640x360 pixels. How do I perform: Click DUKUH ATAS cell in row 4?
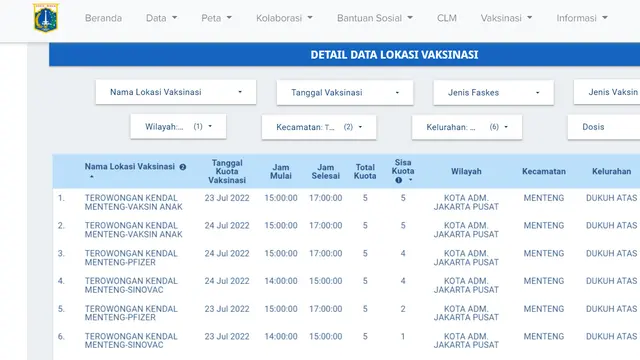click(x=611, y=281)
